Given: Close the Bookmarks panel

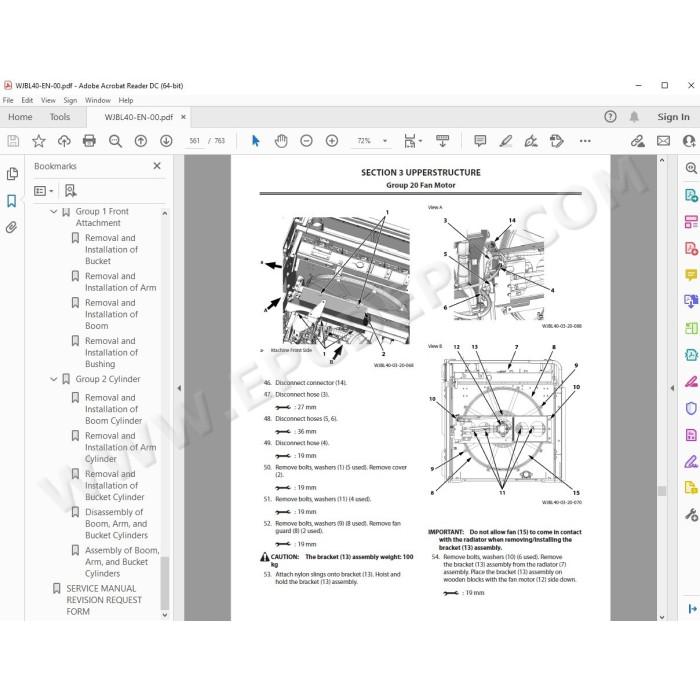Looking at the screenshot, I should point(157,166).
